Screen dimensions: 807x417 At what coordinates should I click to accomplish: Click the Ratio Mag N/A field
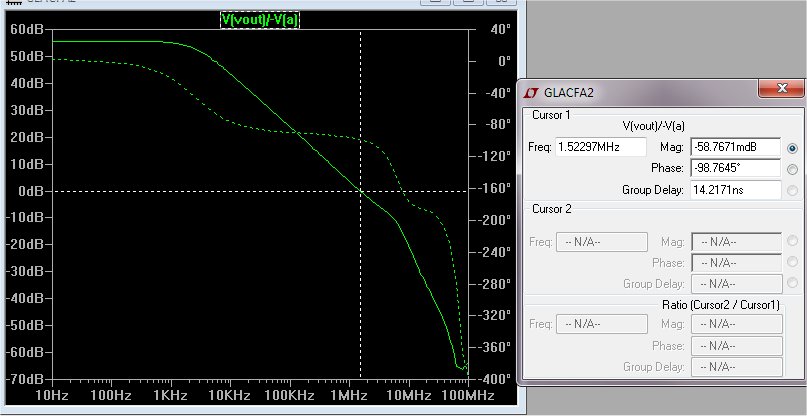736,324
